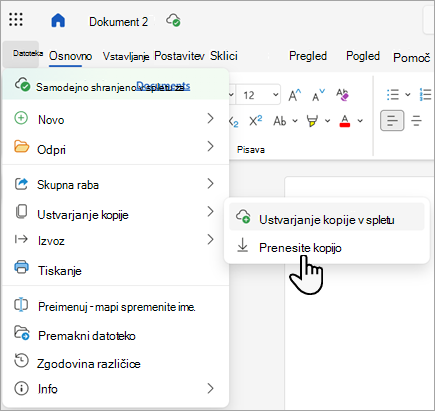
Task: Open the Skupna raba menu item
Action: [115, 184]
